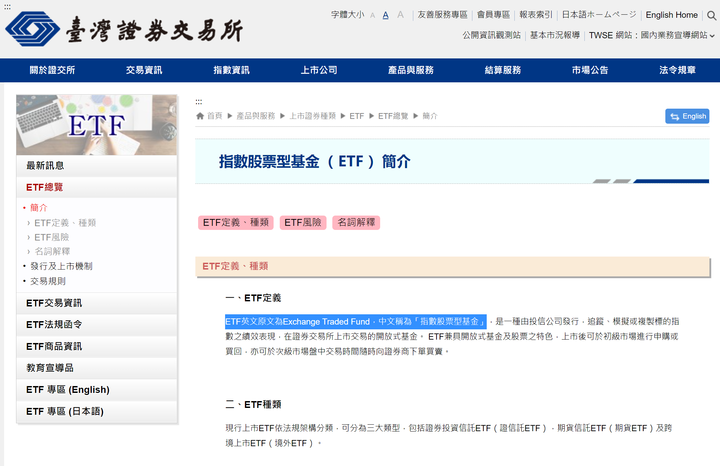Open the 關於證交所 menu
Viewport: 720px width, 466px height.
[x=52, y=70]
